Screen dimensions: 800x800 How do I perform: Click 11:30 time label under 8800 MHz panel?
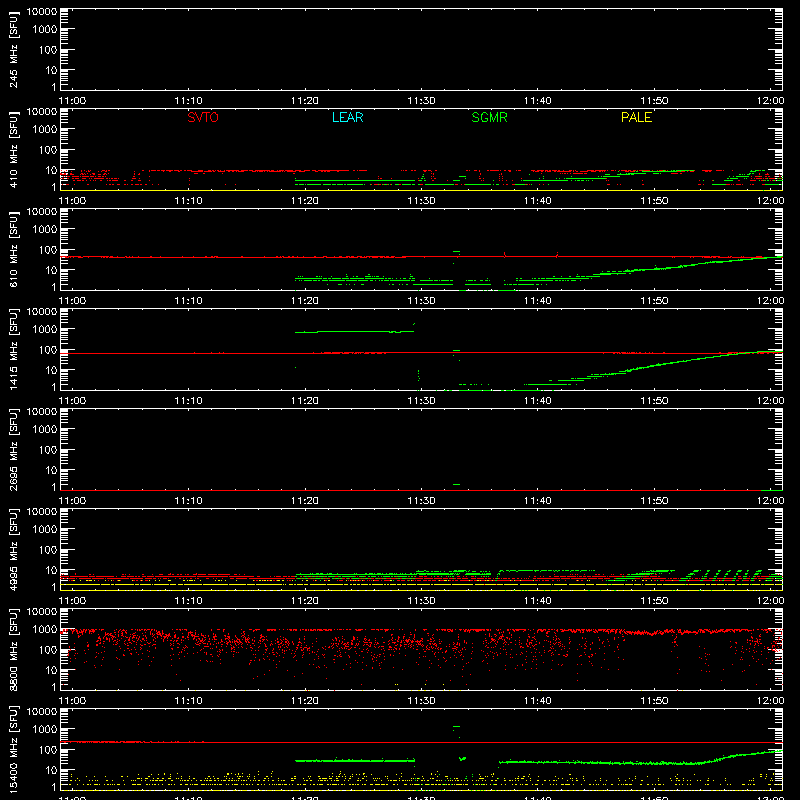pyautogui.click(x=421, y=701)
